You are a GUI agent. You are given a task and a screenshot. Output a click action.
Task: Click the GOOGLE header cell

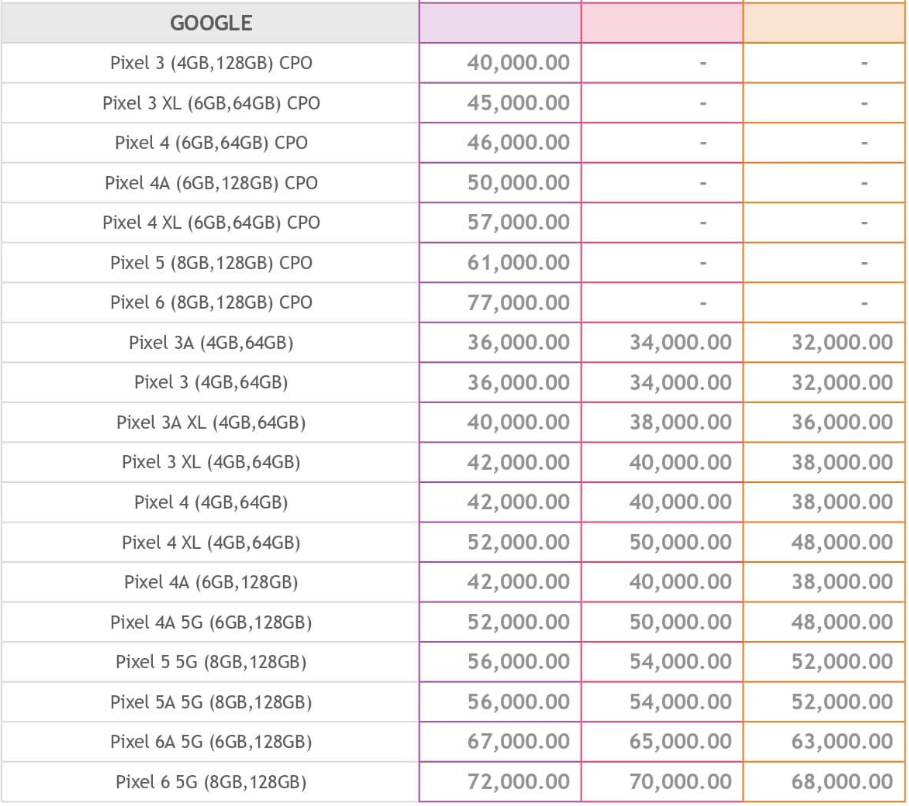point(210,23)
